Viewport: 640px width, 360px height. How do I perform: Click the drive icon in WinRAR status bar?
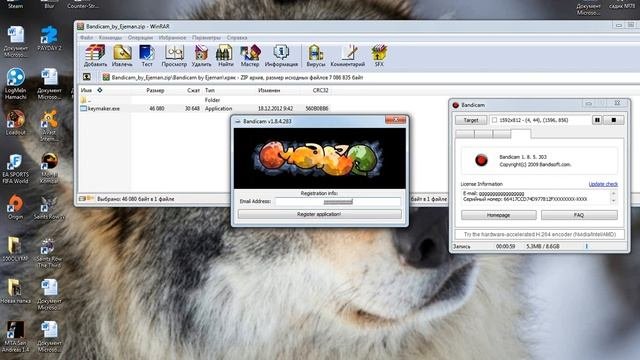(82, 199)
